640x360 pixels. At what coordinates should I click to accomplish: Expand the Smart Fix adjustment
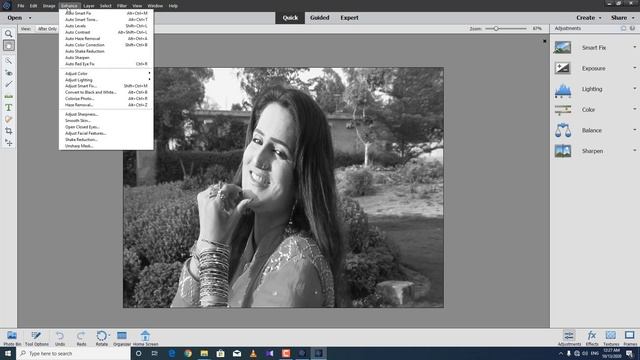click(x=634, y=47)
